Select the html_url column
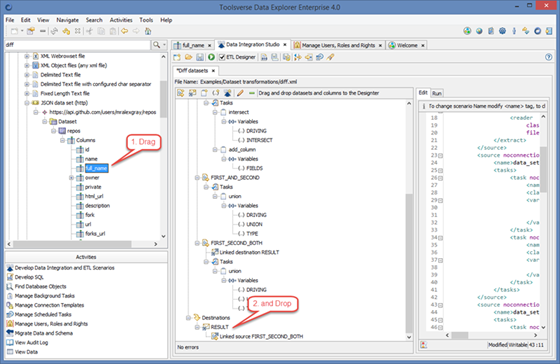This screenshot has width=560, height=364. point(94,196)
